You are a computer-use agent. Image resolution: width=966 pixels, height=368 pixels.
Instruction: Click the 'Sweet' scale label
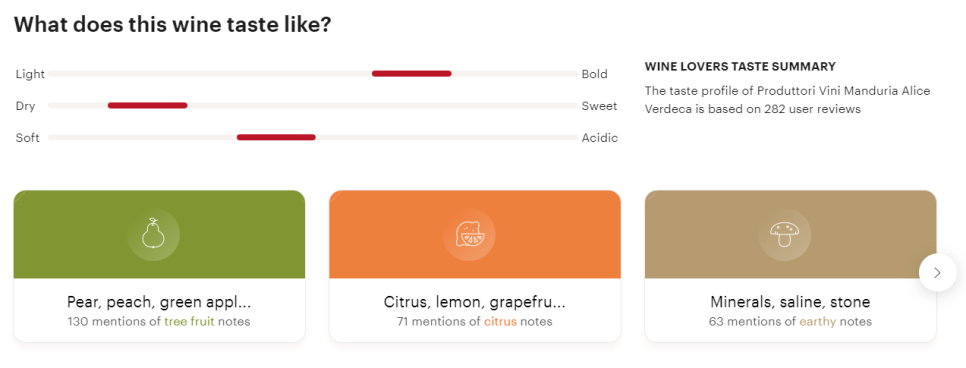[x=599, y=106]
